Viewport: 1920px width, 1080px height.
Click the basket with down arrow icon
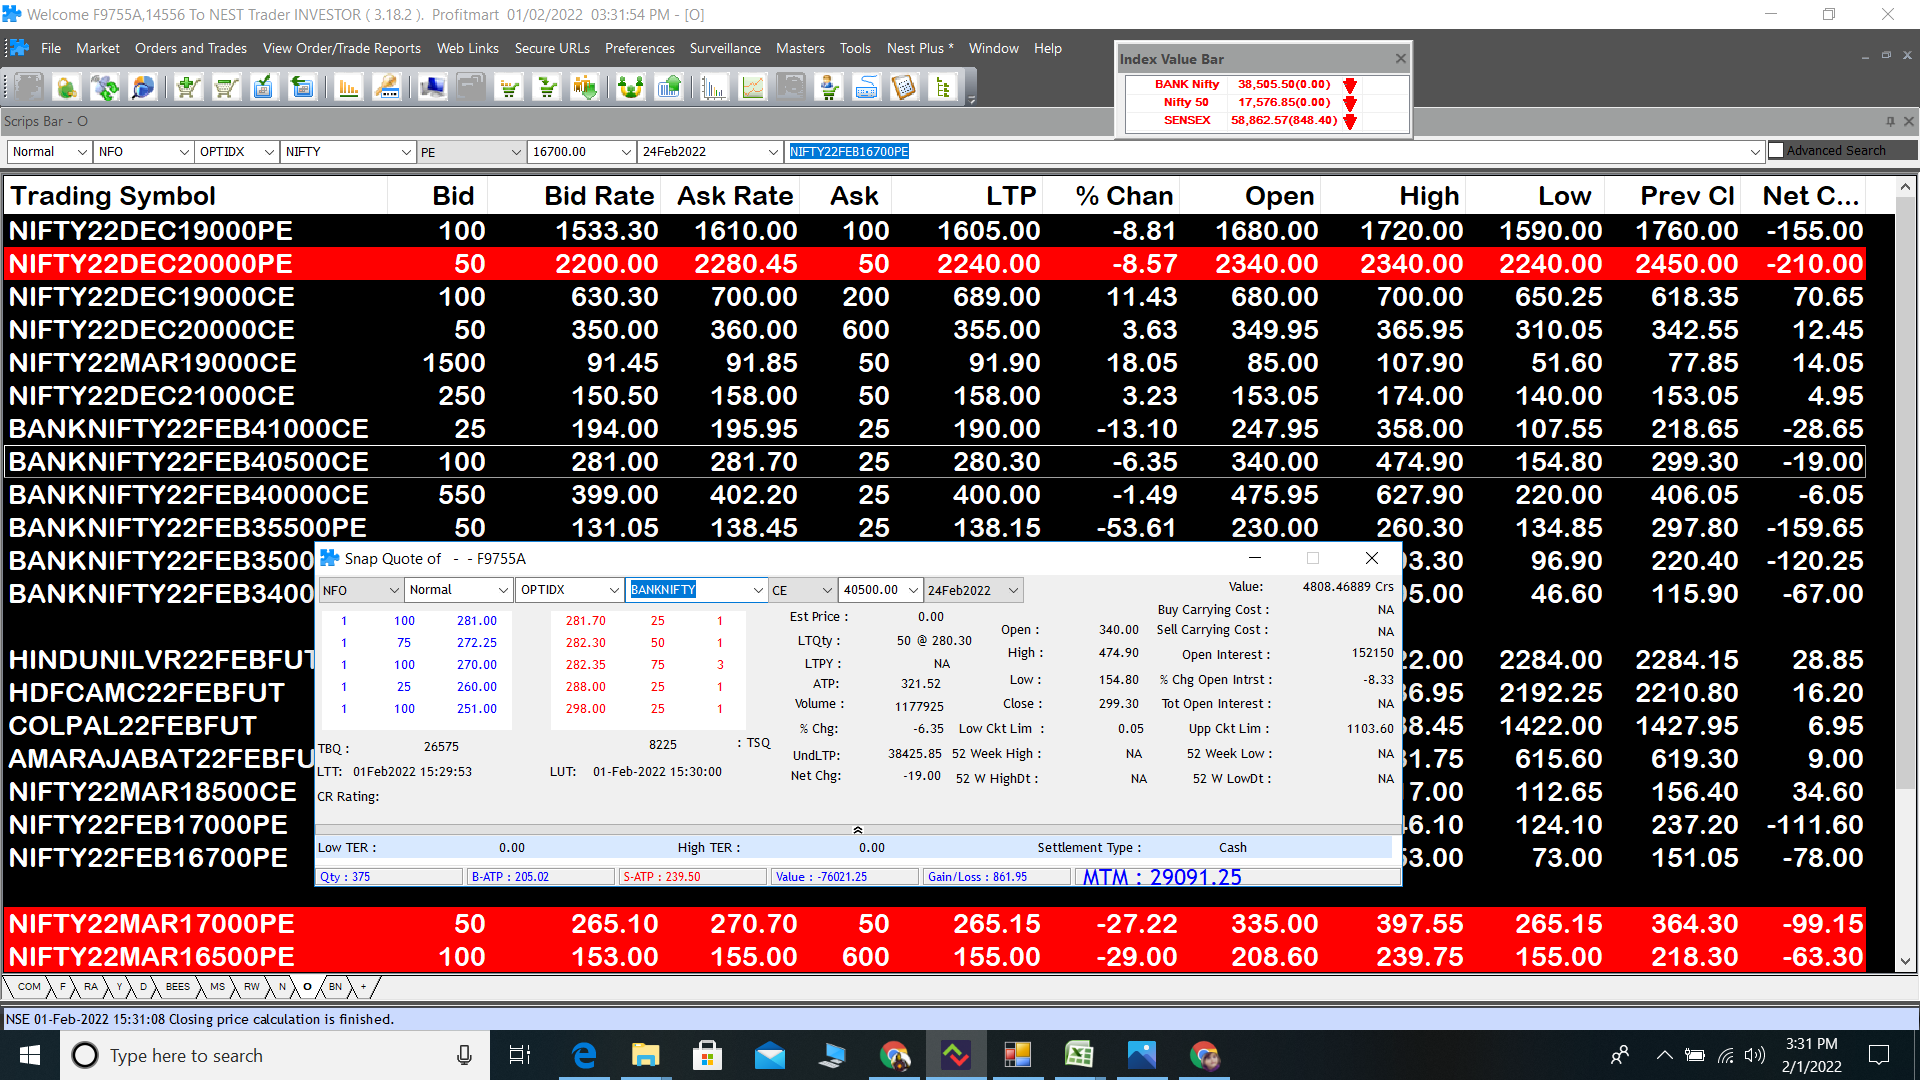[548, 88]
